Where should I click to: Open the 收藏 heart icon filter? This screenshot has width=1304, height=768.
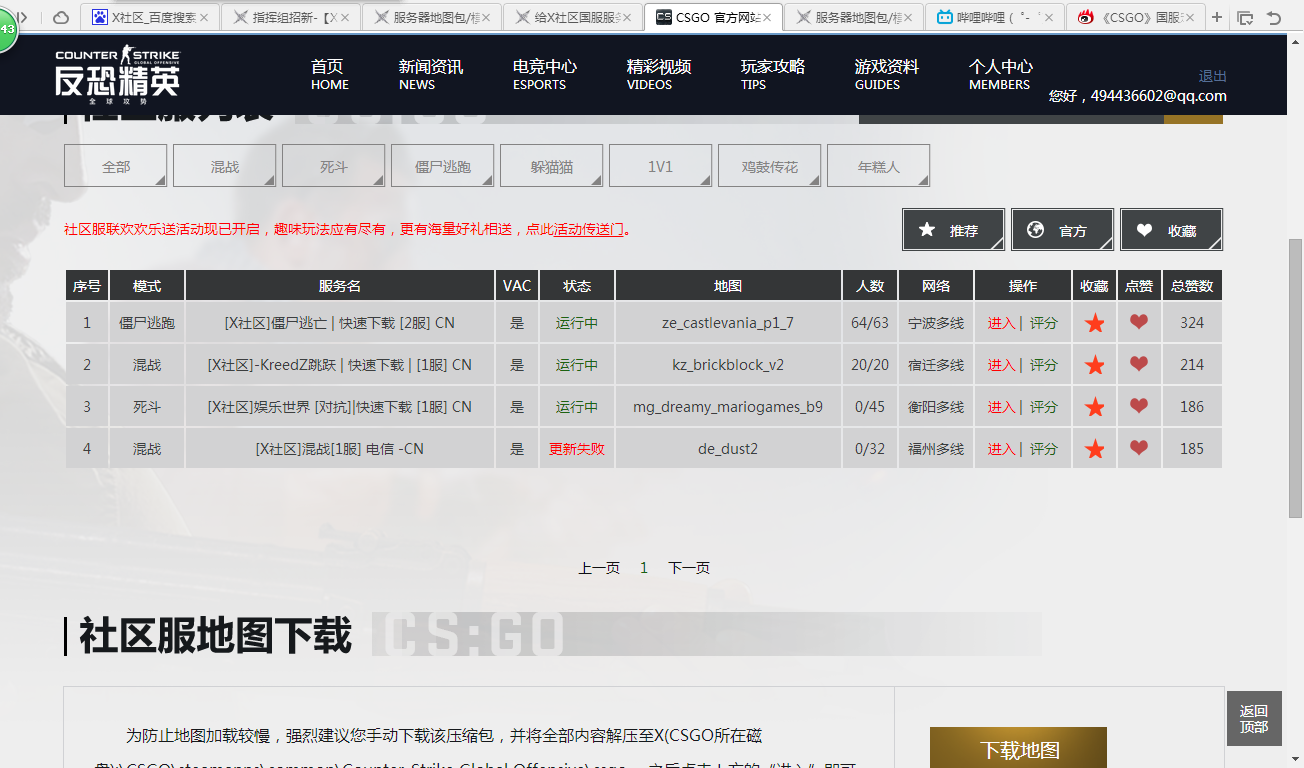(x=1171, y=229)
